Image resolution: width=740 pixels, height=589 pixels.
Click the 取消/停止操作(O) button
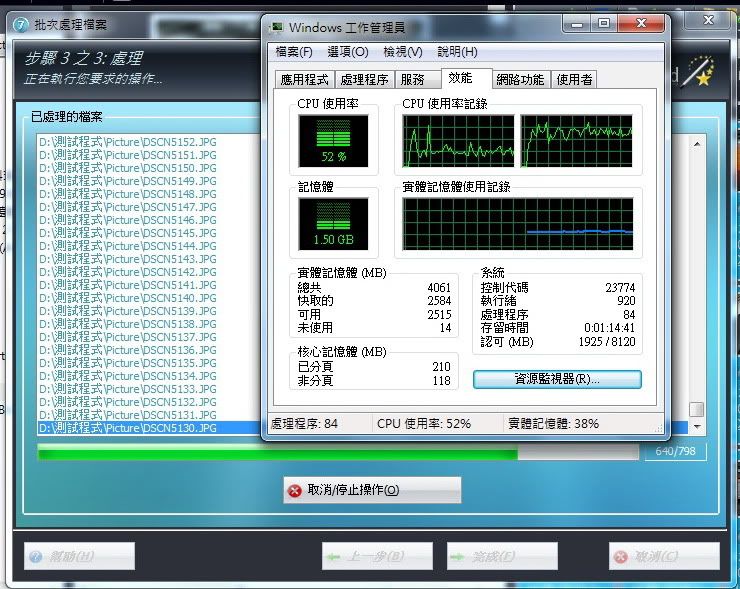click(372, 490)
